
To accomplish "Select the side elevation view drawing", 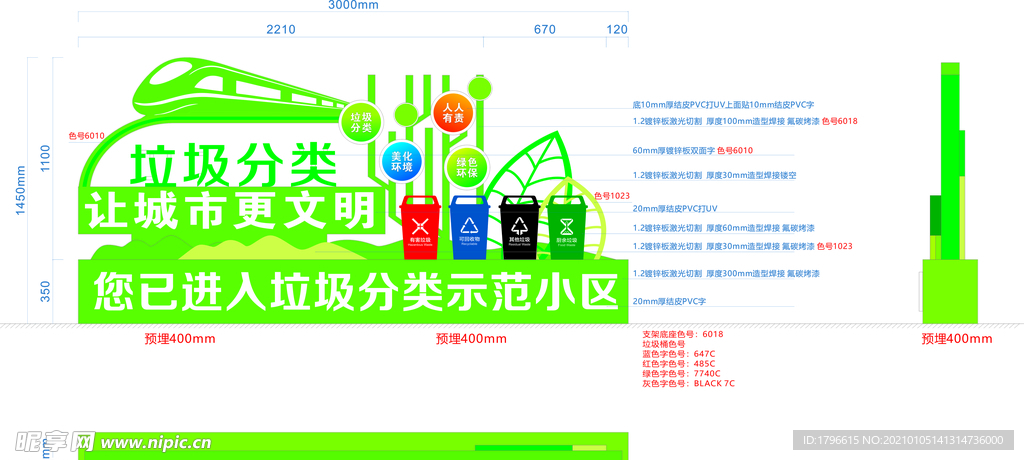I will pos(950,193).
